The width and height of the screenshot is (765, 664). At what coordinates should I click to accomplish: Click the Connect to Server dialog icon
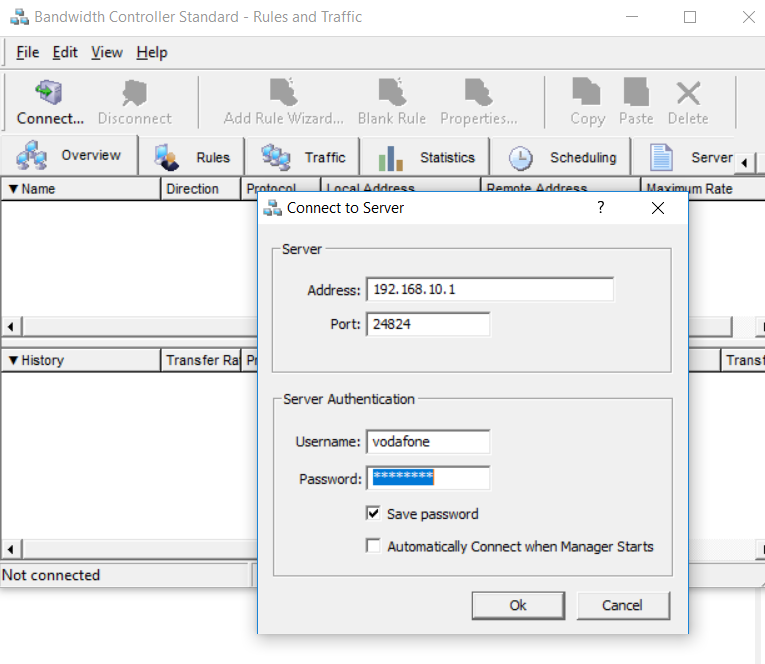(272, 208)
